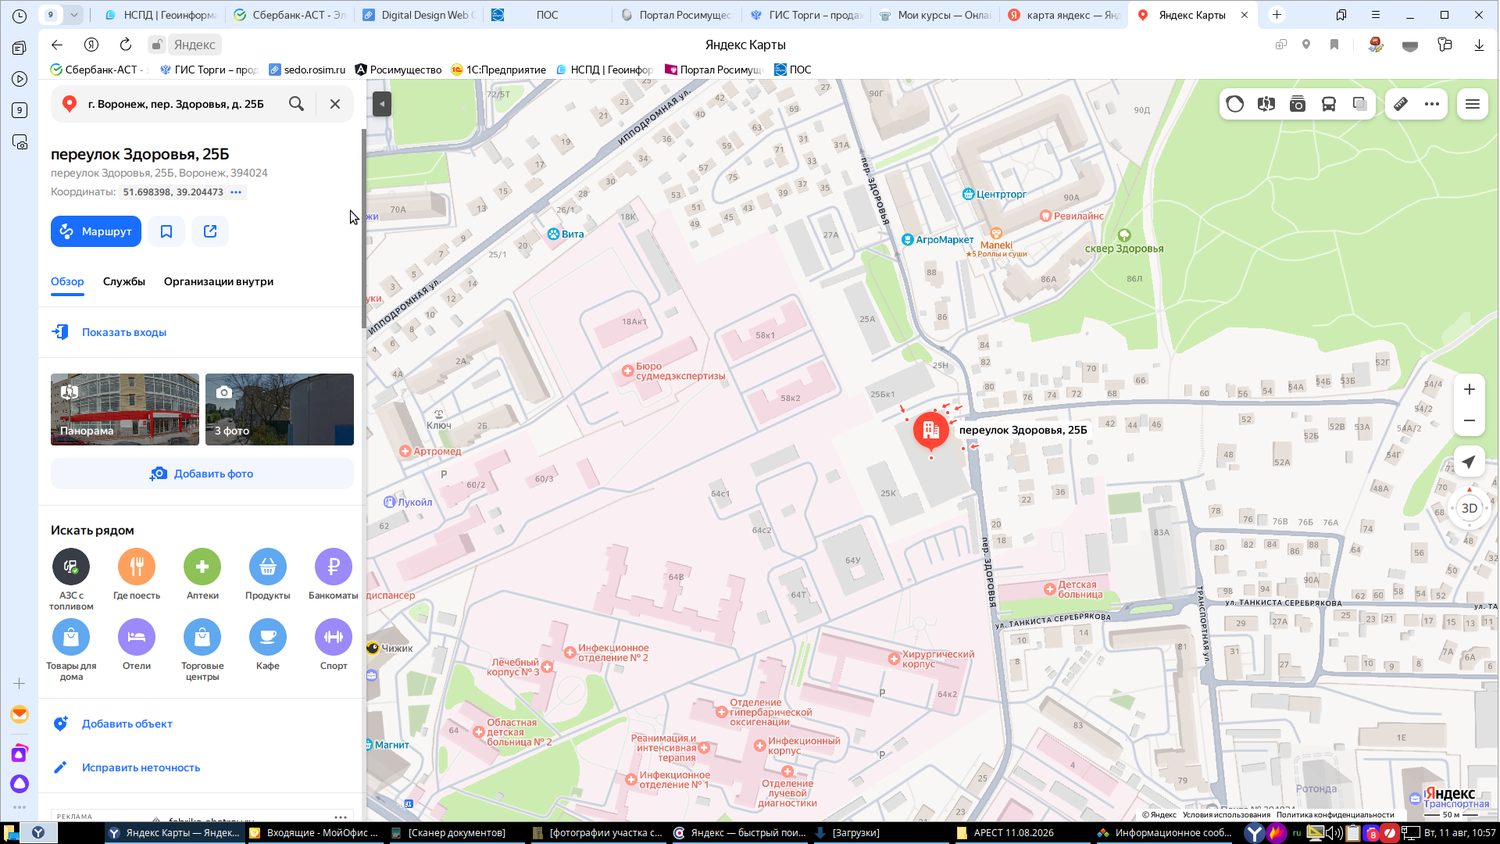Open the Панорама thumbnail
Image resolution: width=1500 pixels, height=844 pixels.
(x=125, y=409)
